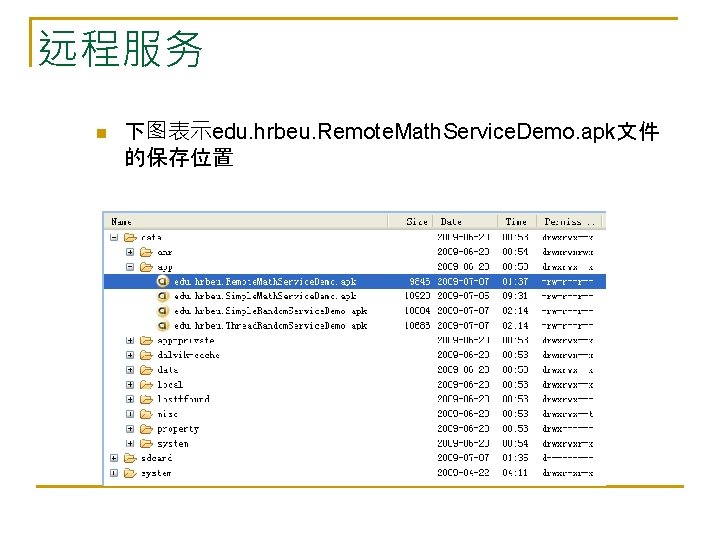Click the ThreadRandomServiceDemo apk file icon
This screenshot has height=540, width=720.
pos(163,326)
